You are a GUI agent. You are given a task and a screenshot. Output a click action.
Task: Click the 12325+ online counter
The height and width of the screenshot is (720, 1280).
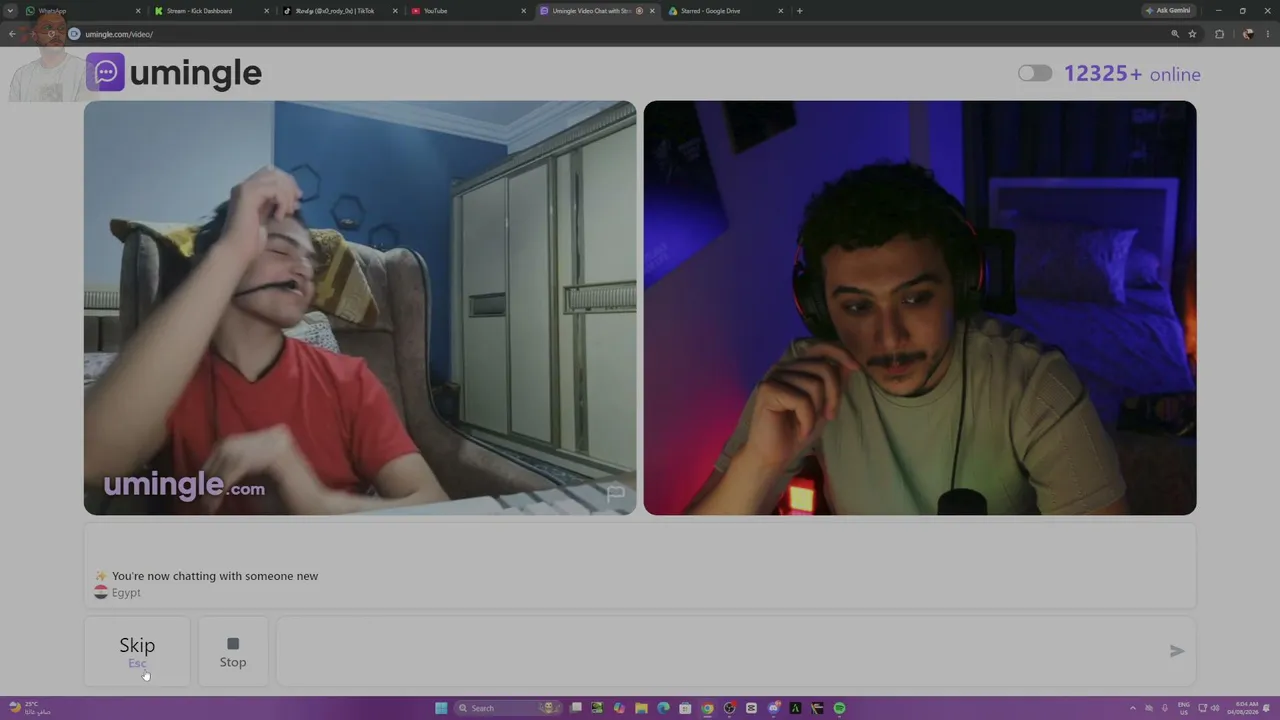(x=1132, y=74)
